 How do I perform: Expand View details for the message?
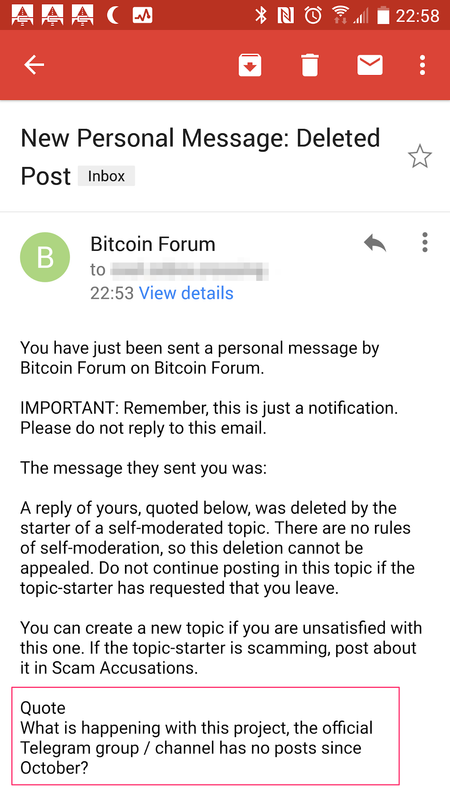186,293
